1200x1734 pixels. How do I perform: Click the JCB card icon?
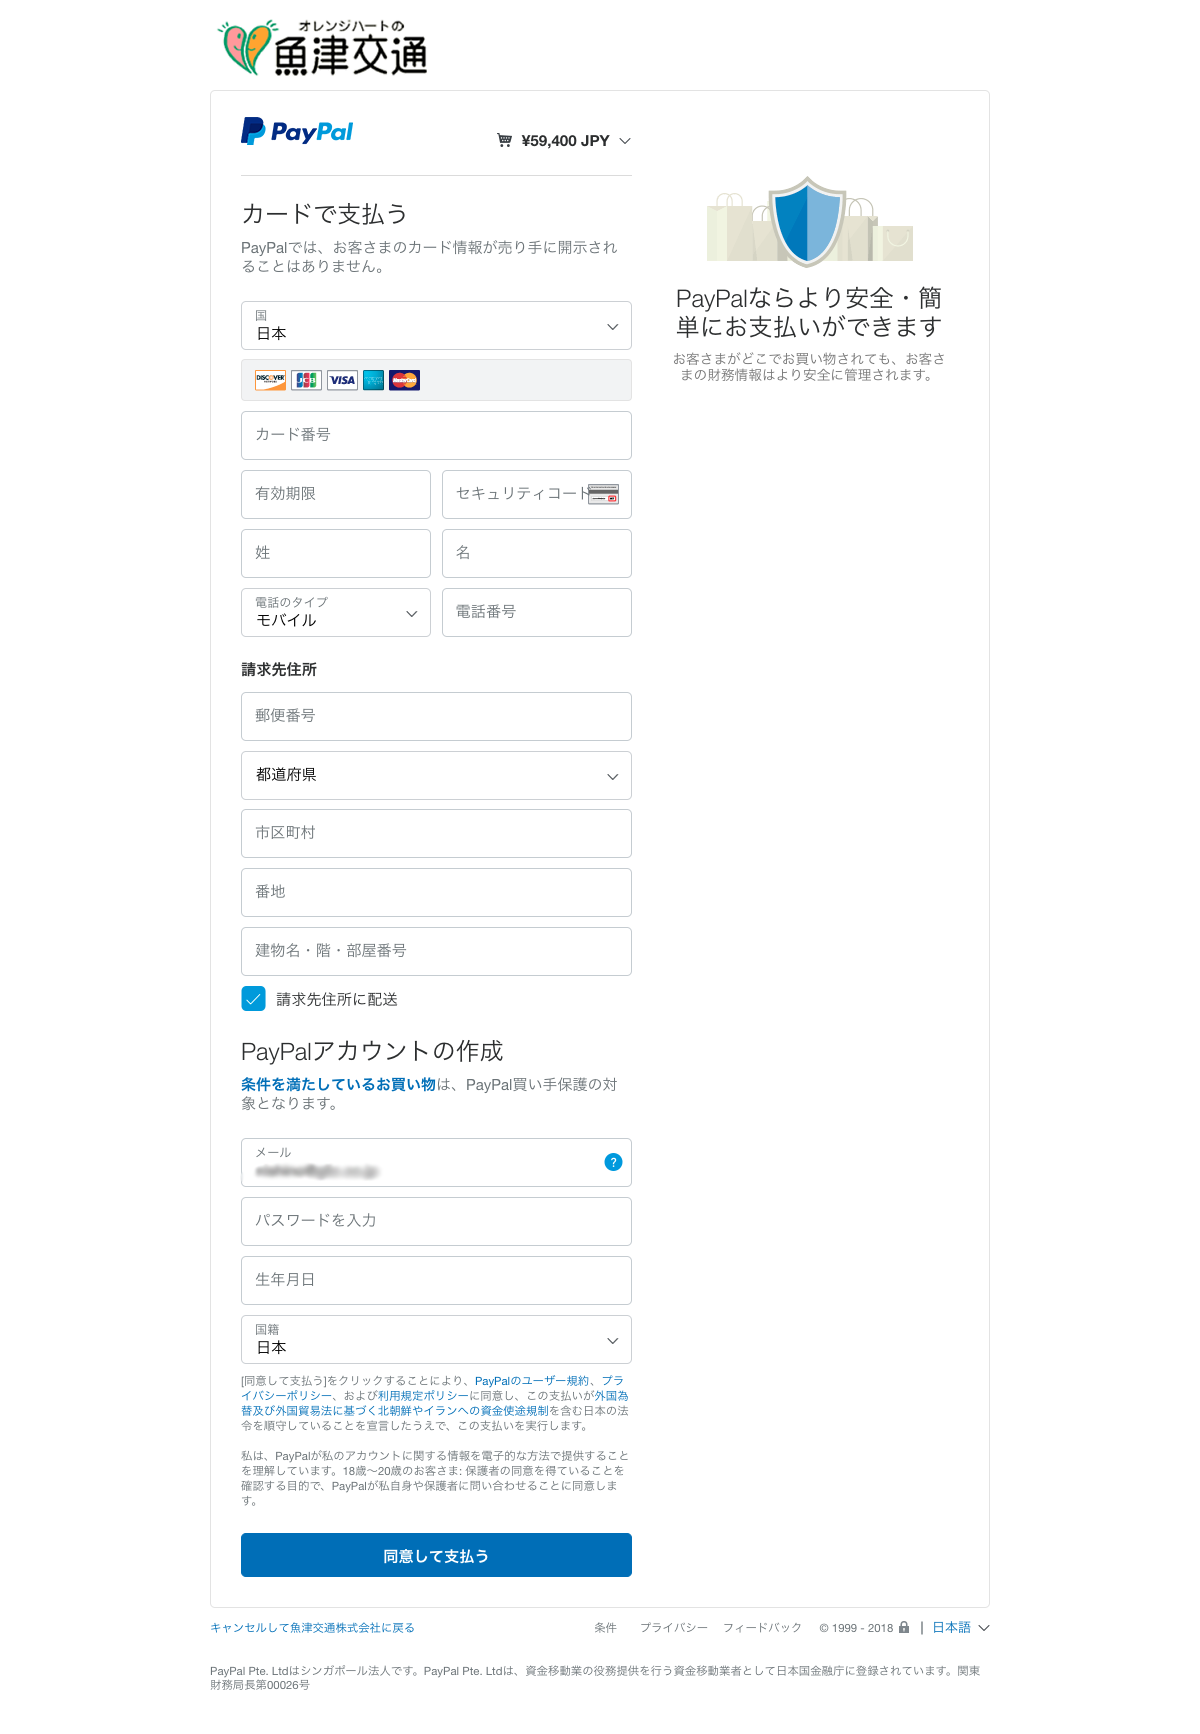coord(306,380)
